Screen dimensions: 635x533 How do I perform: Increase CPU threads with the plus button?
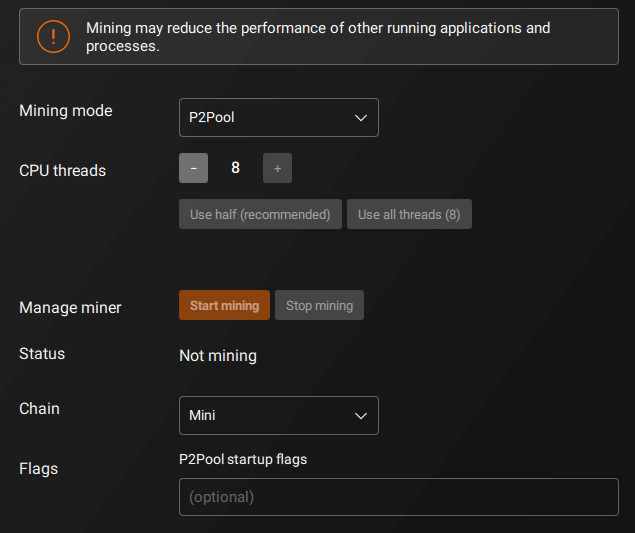[277, 168]
